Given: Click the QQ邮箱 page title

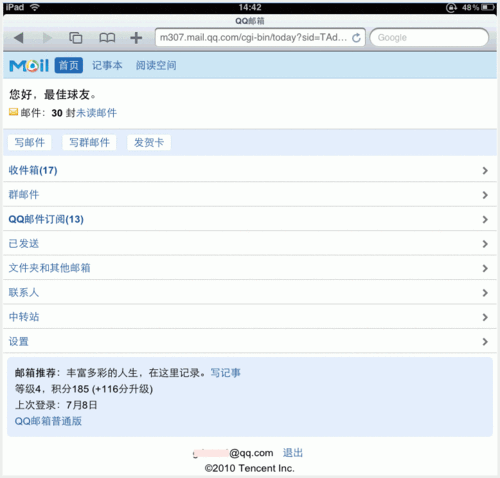Looking at the screenshot, I should click(250, 21).
